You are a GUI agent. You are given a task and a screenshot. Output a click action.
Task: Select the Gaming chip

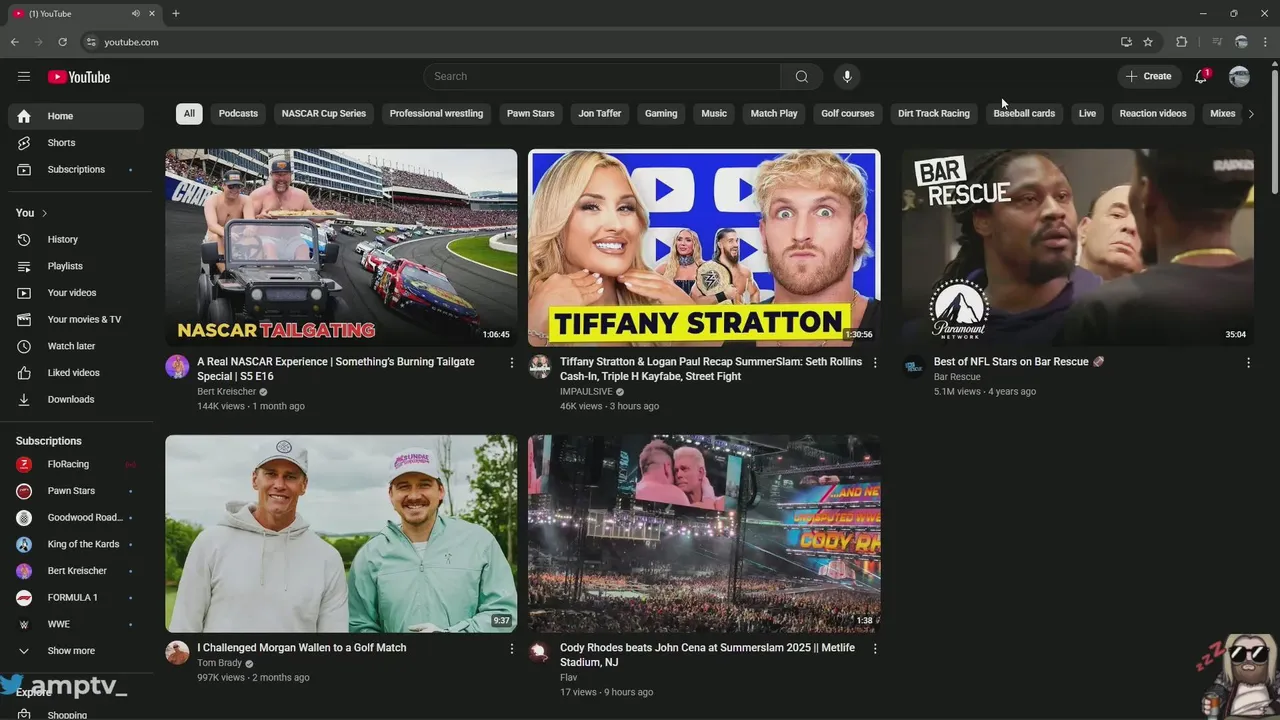(661, 114)
